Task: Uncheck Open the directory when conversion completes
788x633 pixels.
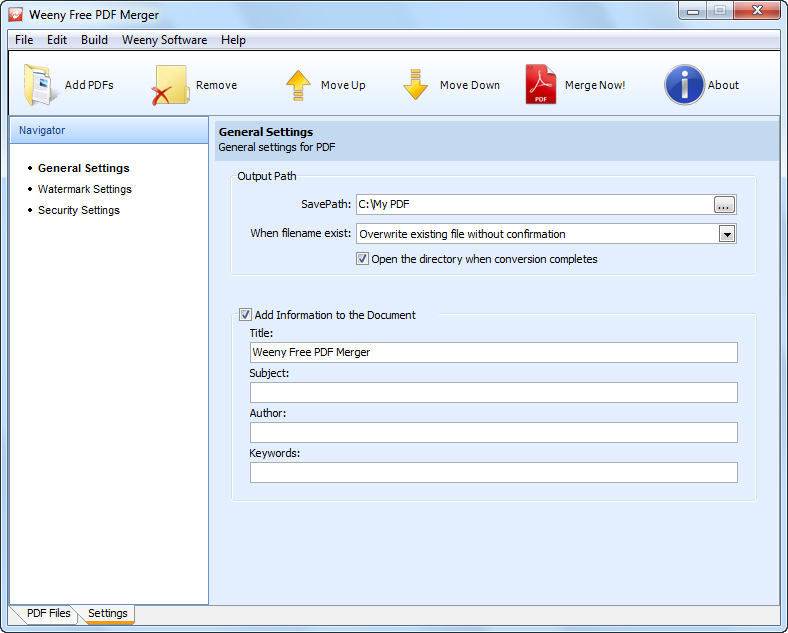Action: [362, 259]
